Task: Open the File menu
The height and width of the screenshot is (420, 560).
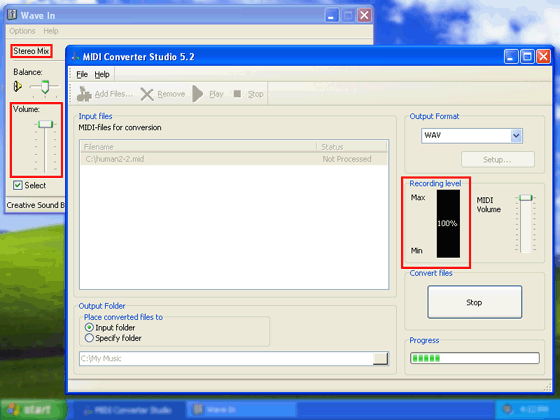Action: point(82,74)
